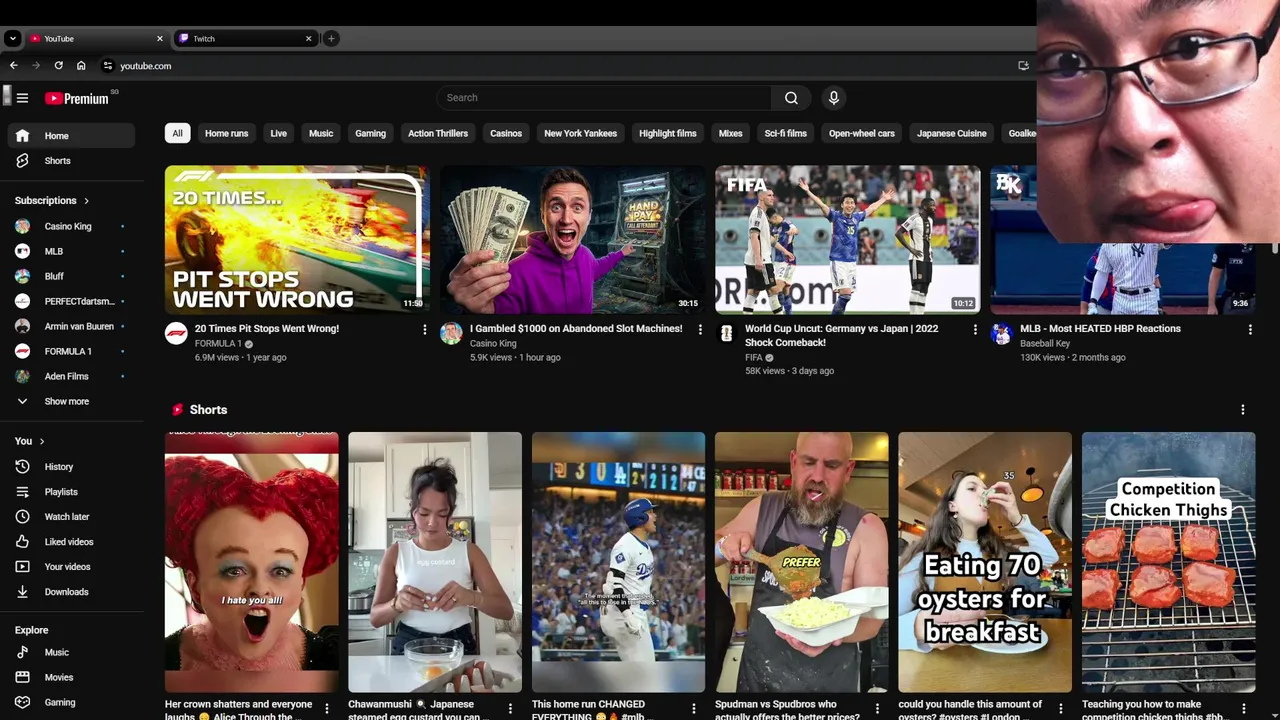1280x720 pixels.
Task: Open Casino King subscription channel
Action: pyautogui.click(x=70, y=226)
